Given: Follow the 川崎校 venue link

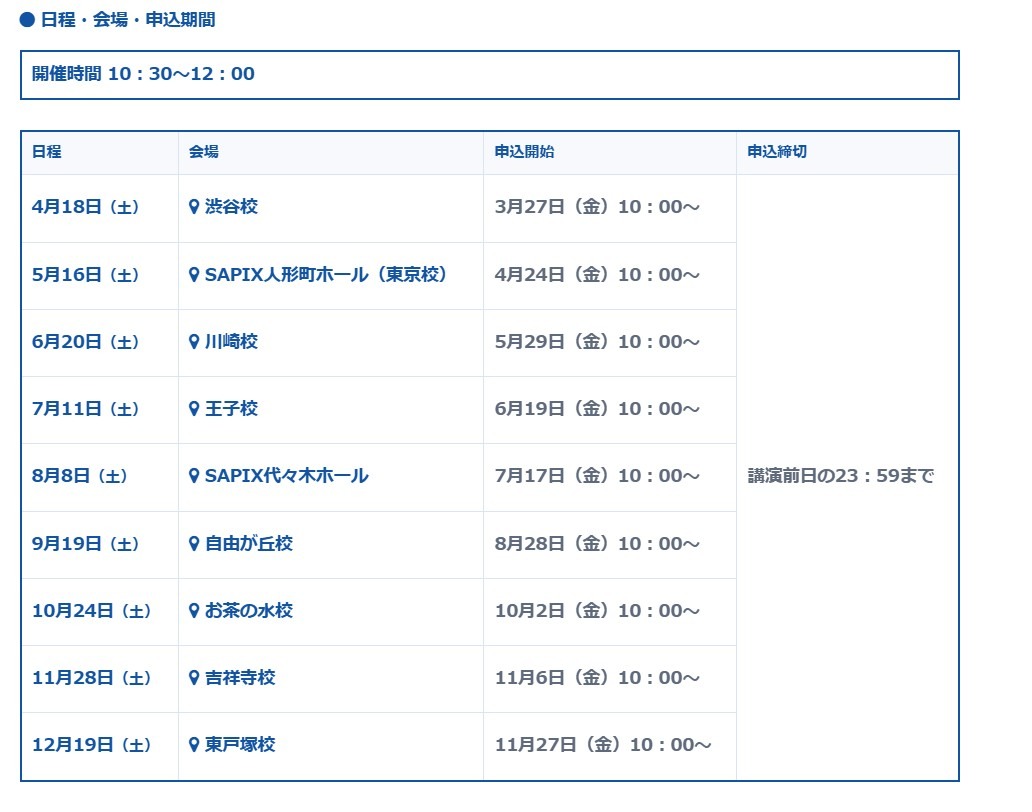Looking at the screenshot, I should pos(231,342).
